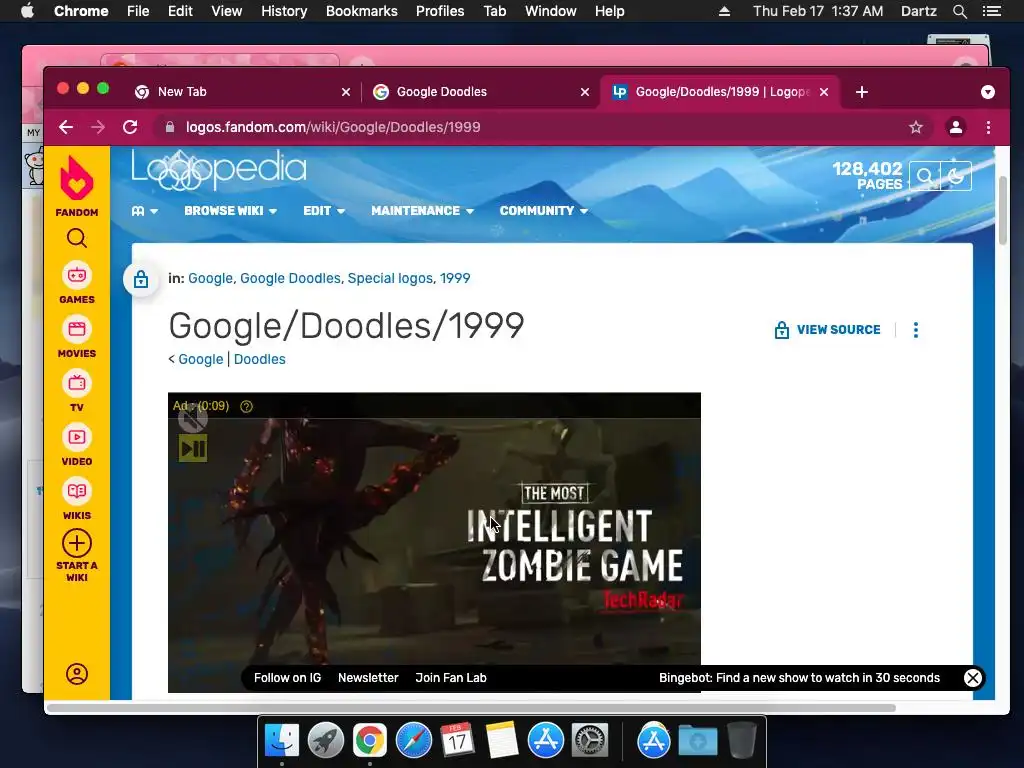The width and height of the screenshot is (1024, 768).
Task: Click the Logopedia wiki logo
Action: [219, 170]
